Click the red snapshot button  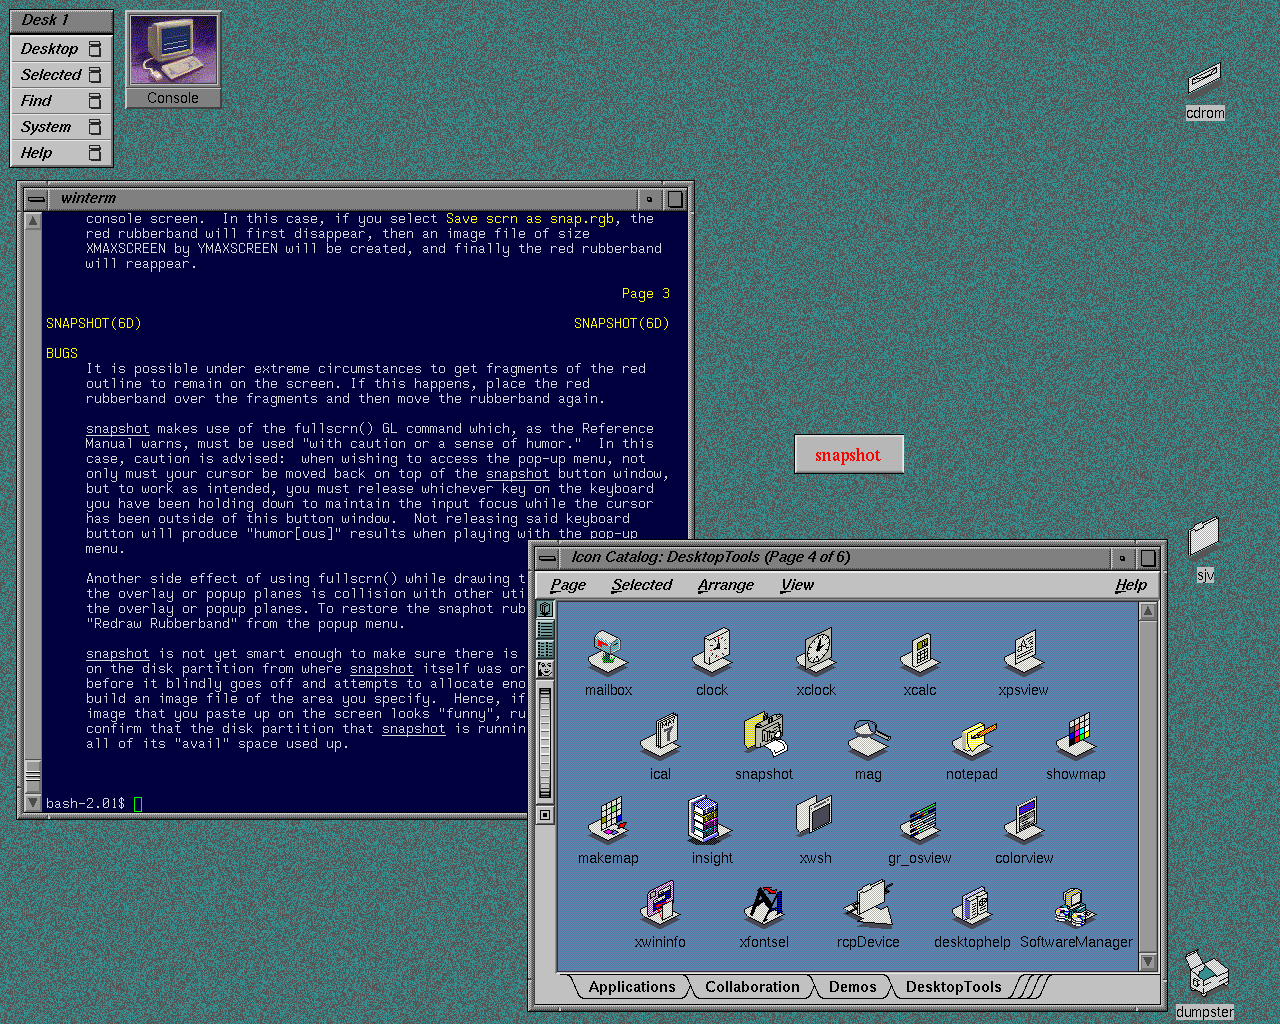[849, 455]
